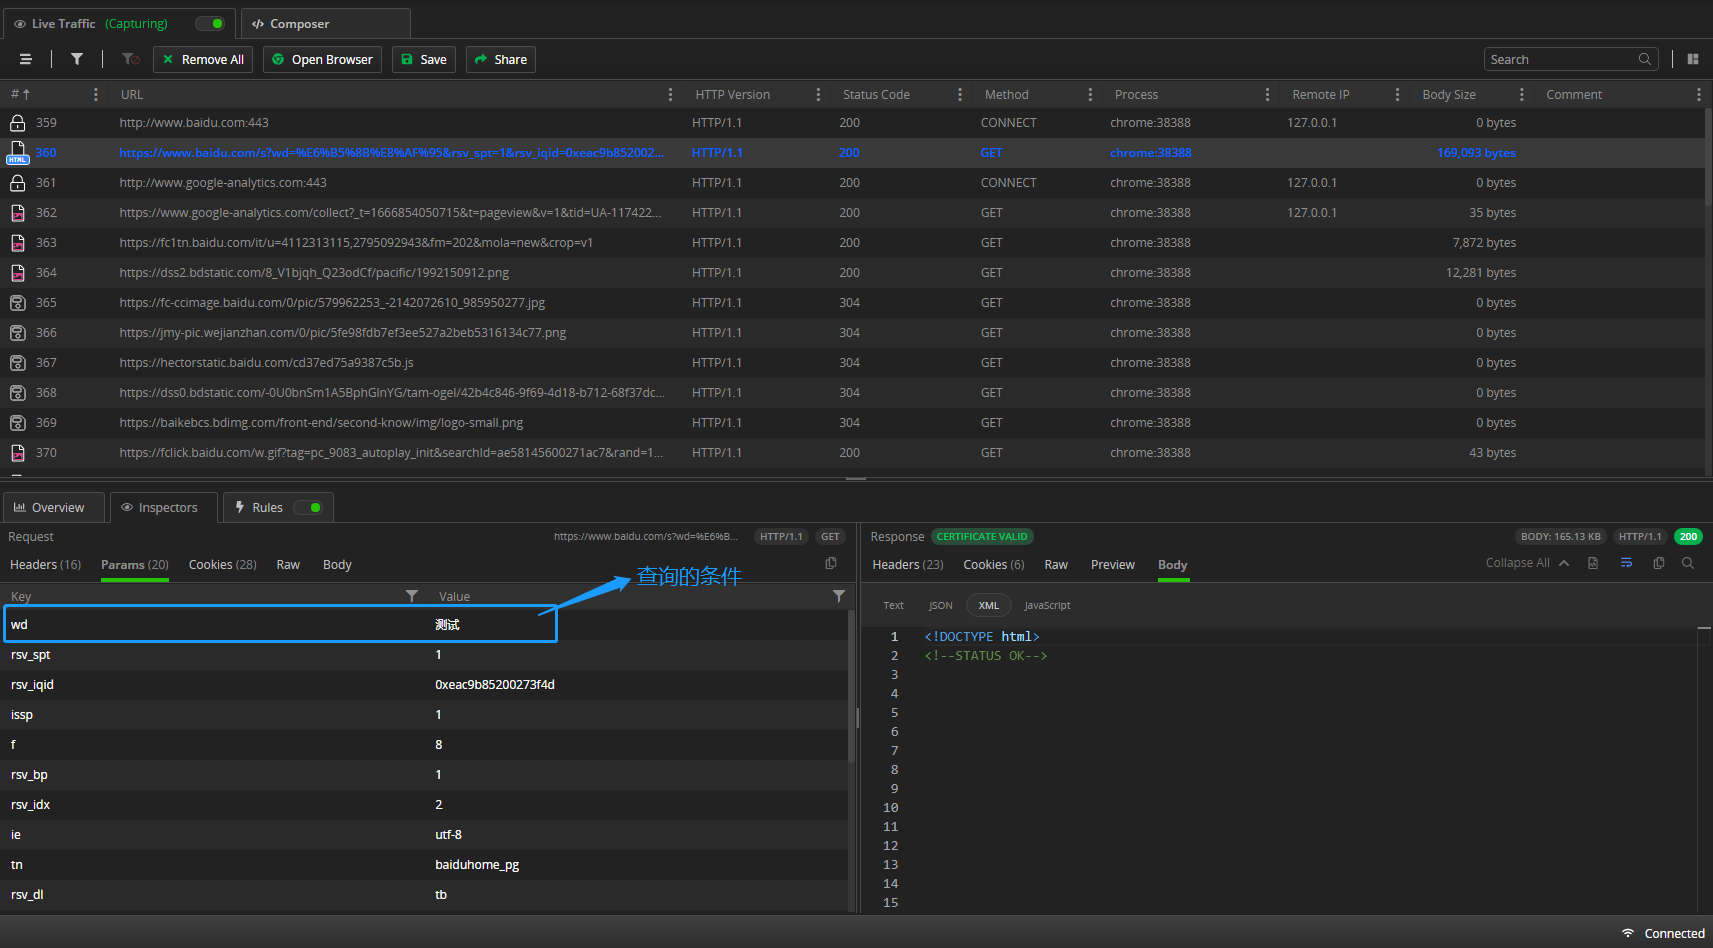Filter the Key column in Params

[x=411, y=596]
